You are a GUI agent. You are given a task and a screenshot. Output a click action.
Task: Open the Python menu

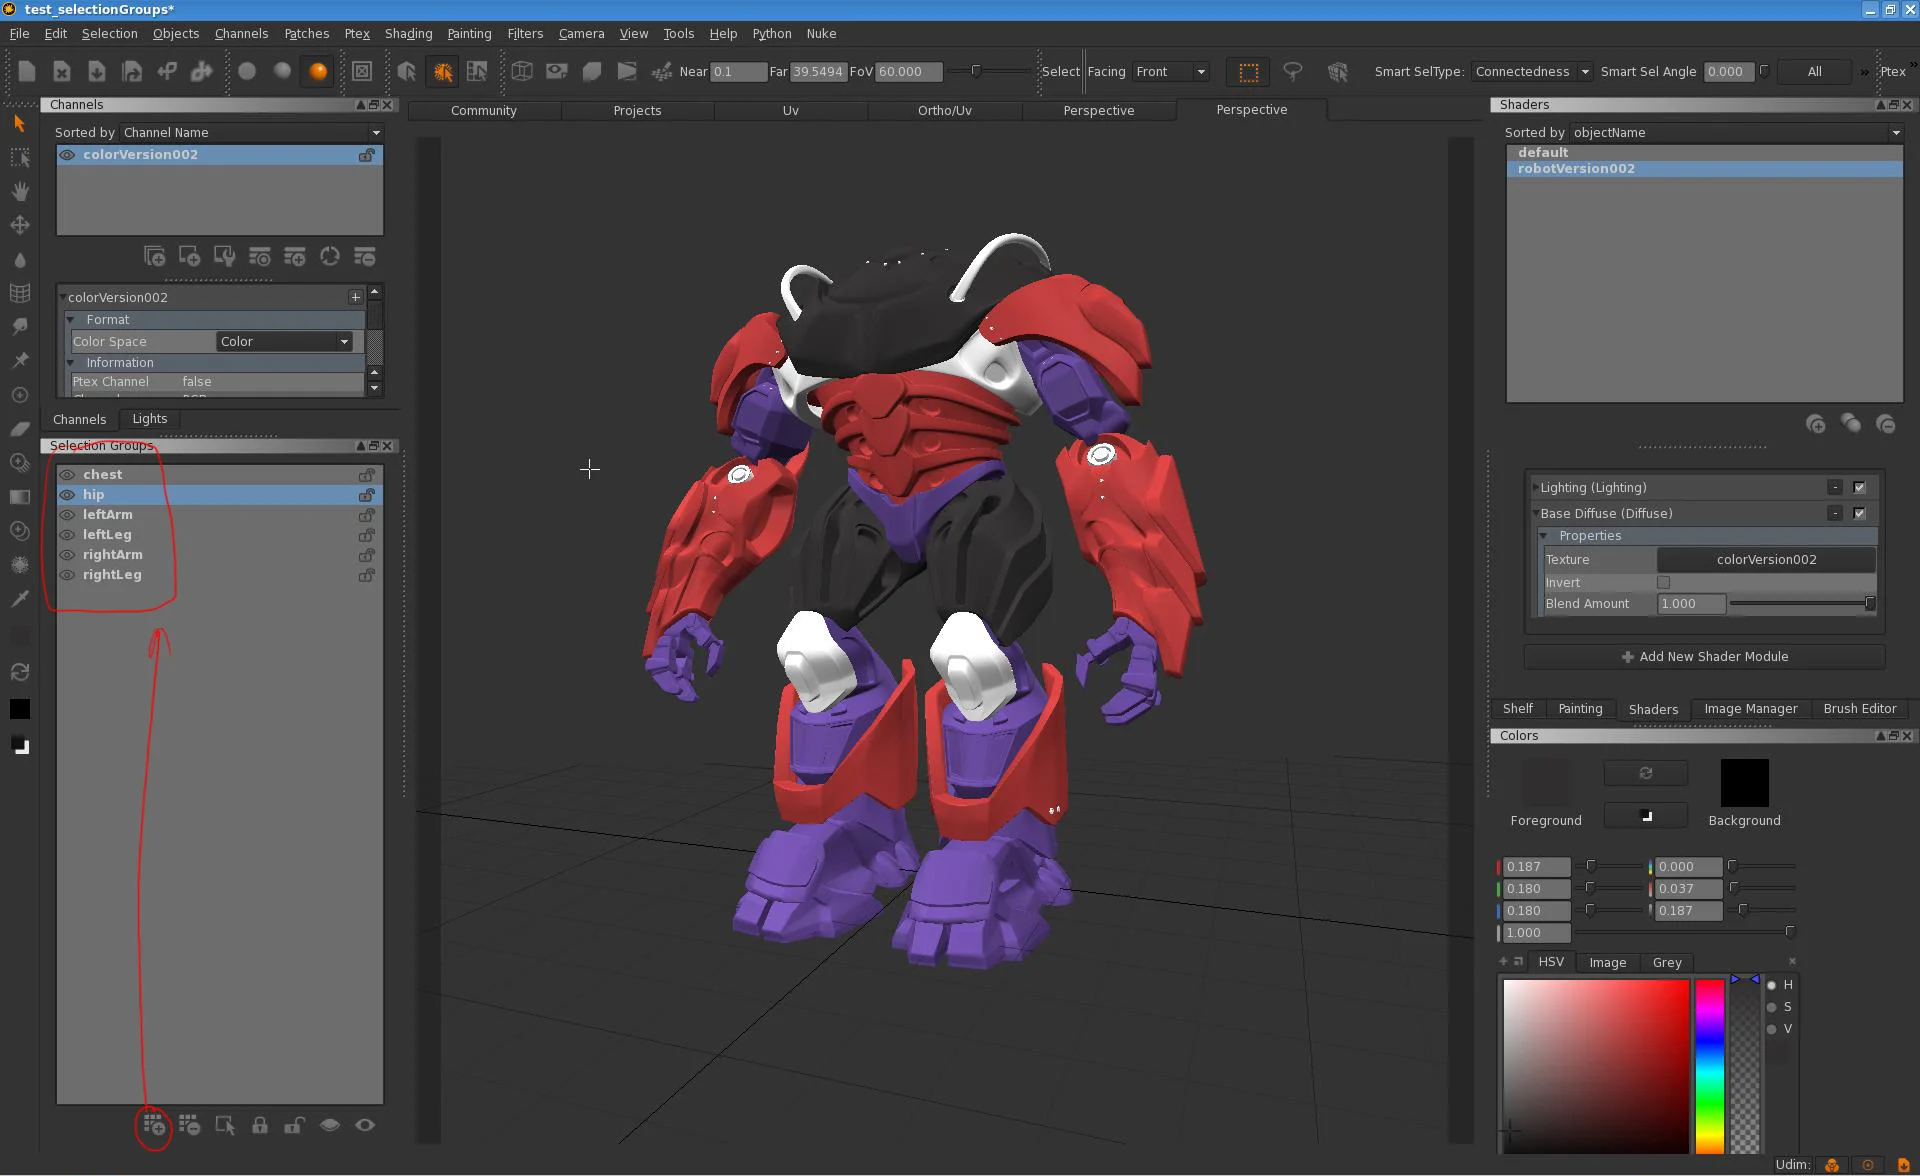[771, 33]
